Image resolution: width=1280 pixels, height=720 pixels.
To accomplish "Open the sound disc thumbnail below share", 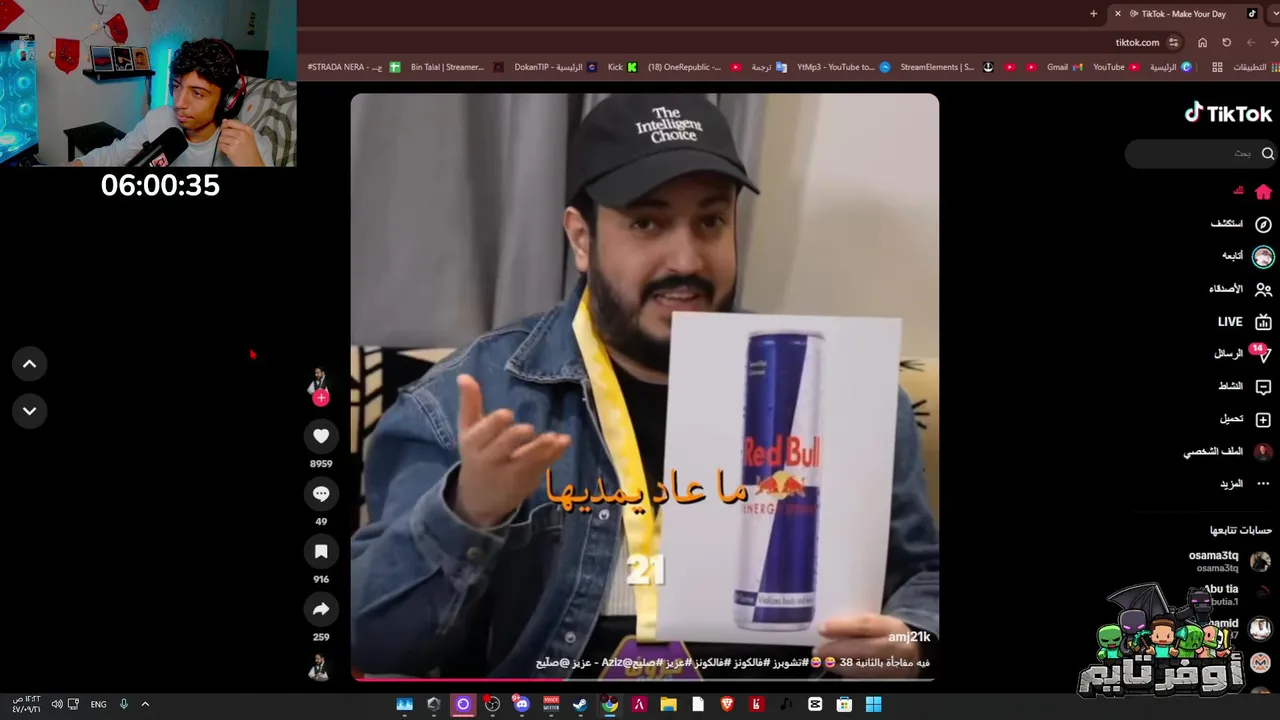I will click(319, 668).
